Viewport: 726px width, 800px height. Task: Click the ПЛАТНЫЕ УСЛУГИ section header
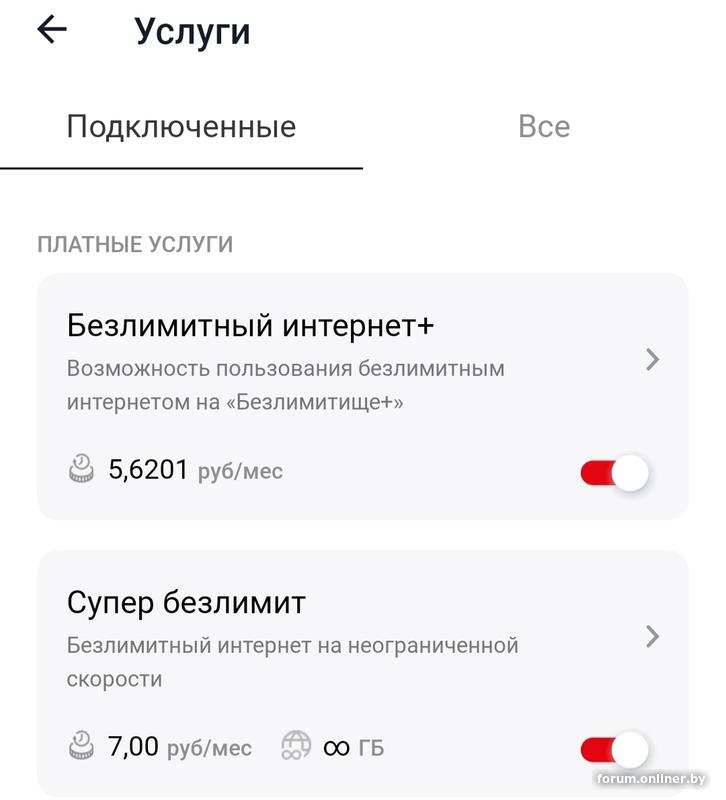click(x=135, y=245)
